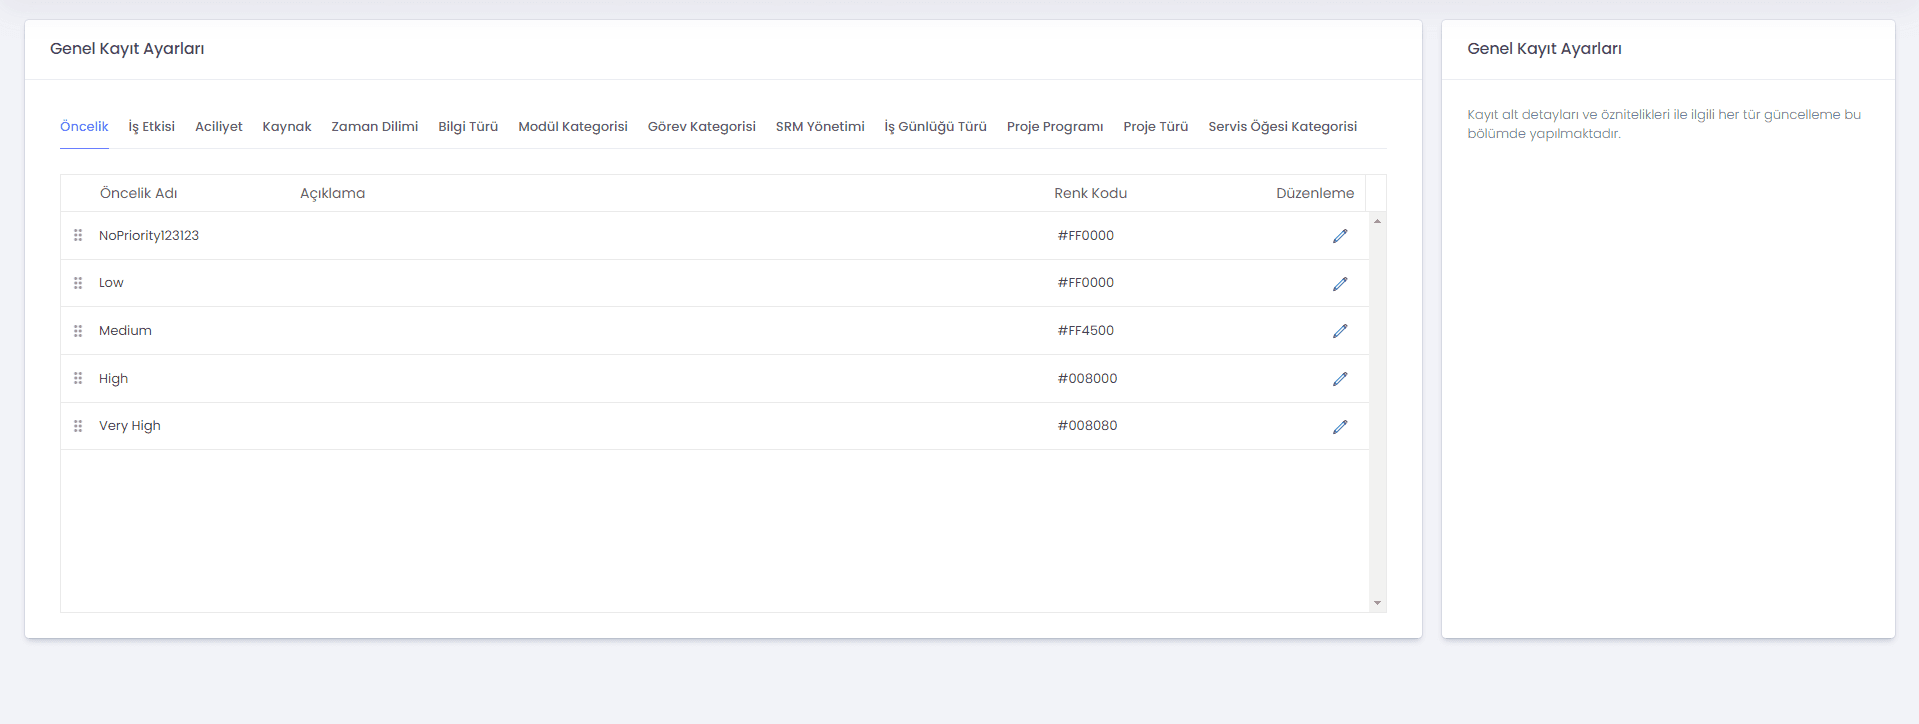Screen dimensions: 1919x724
Task: Click the table scrollbar up arrow
Action: (x=1377, y=221)
